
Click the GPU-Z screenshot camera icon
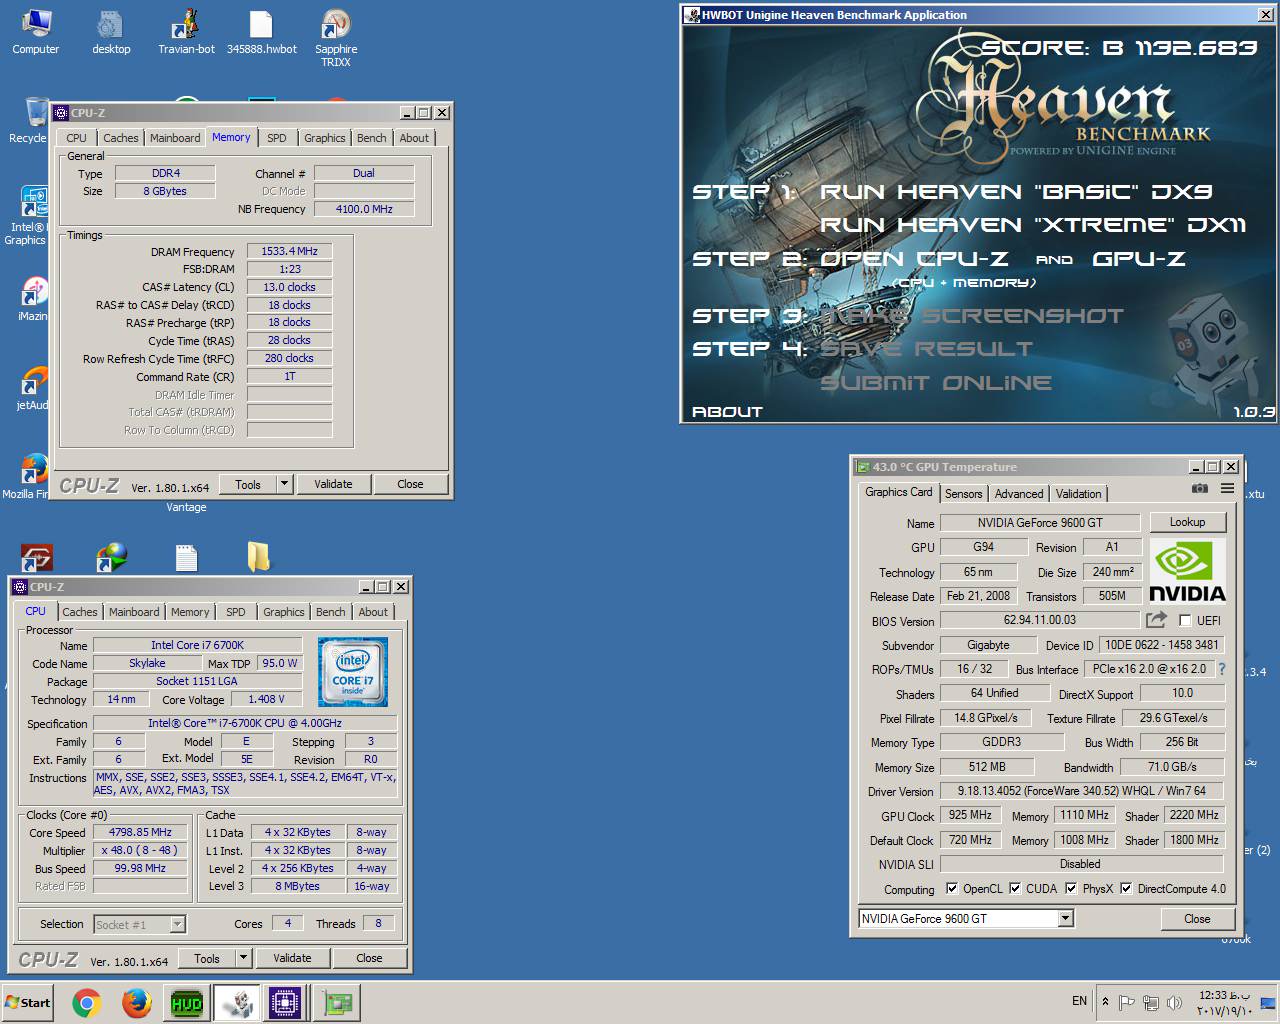(1199, 489)
